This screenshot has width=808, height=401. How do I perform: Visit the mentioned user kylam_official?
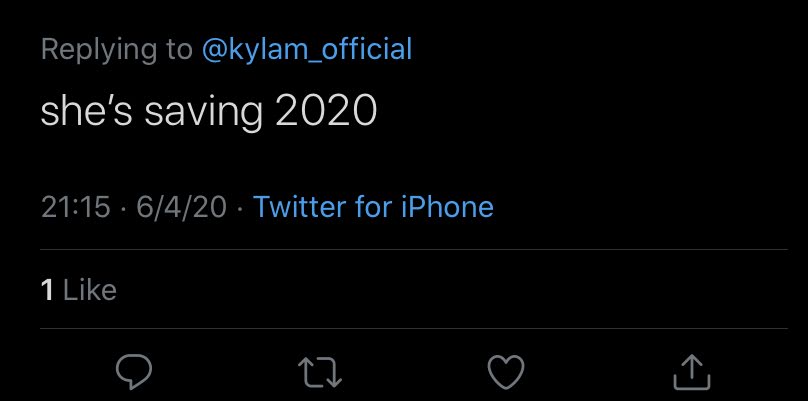click(x=306, y=50)
